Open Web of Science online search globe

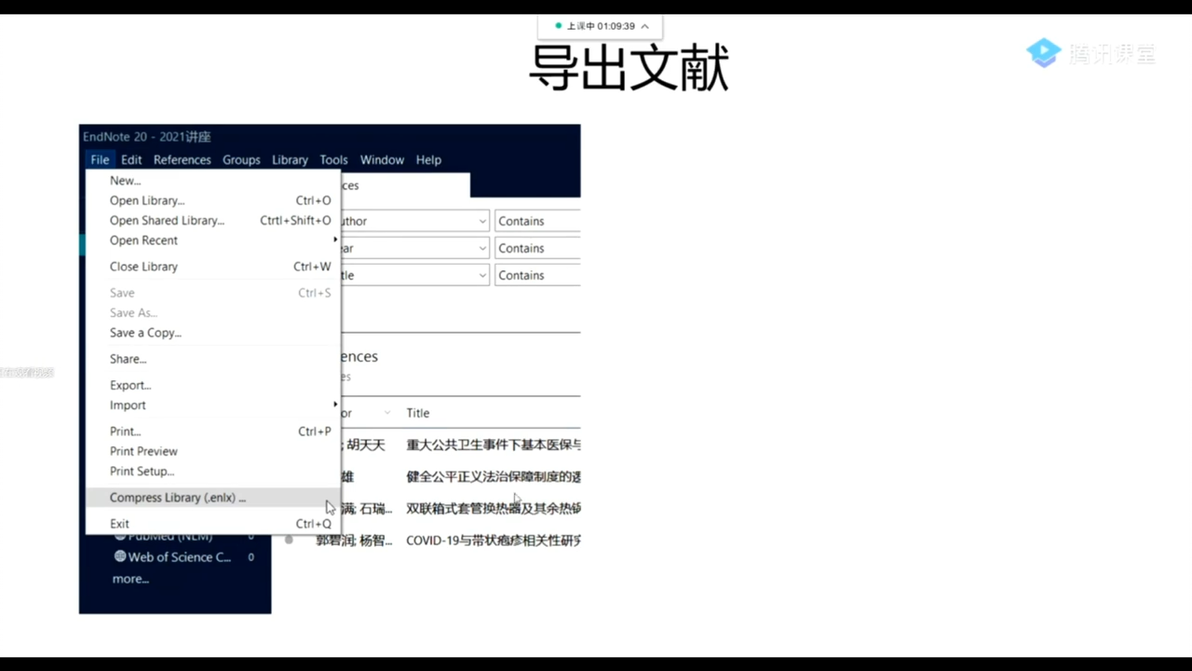click(x=120, y=556)
